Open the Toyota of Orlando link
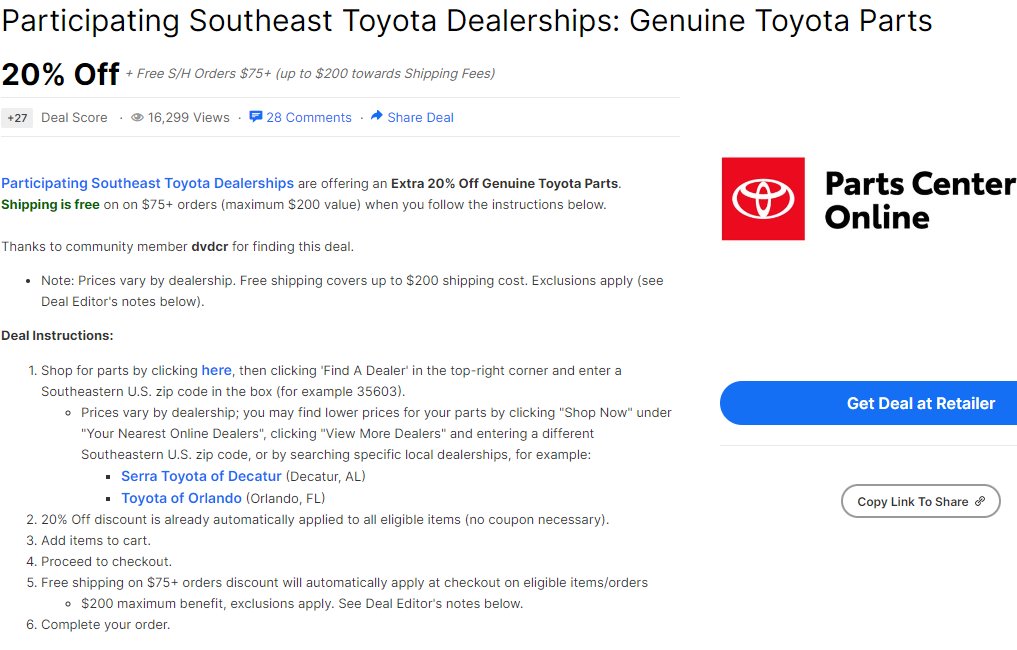This screenshot has width=1017, height=650. tap(181, 498)
